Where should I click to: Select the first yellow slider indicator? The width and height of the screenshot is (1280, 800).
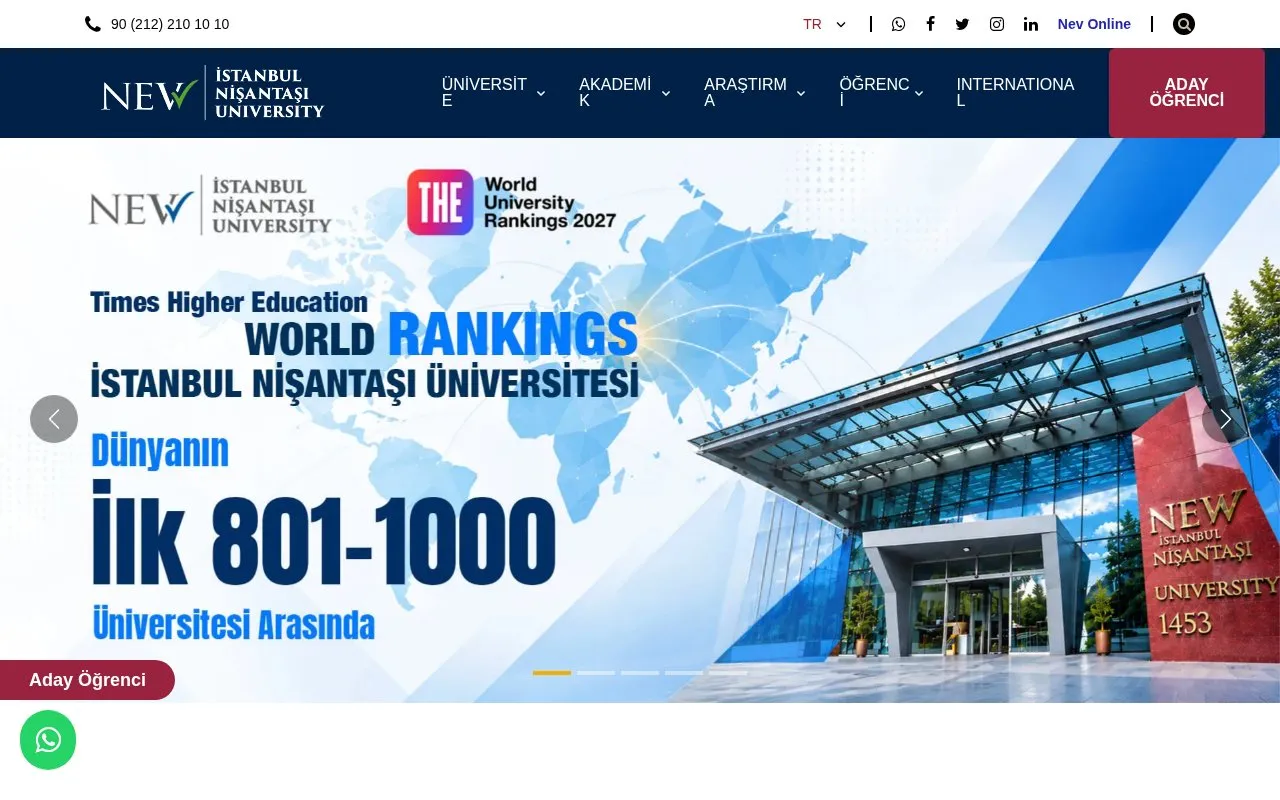[x=552, y=673]
